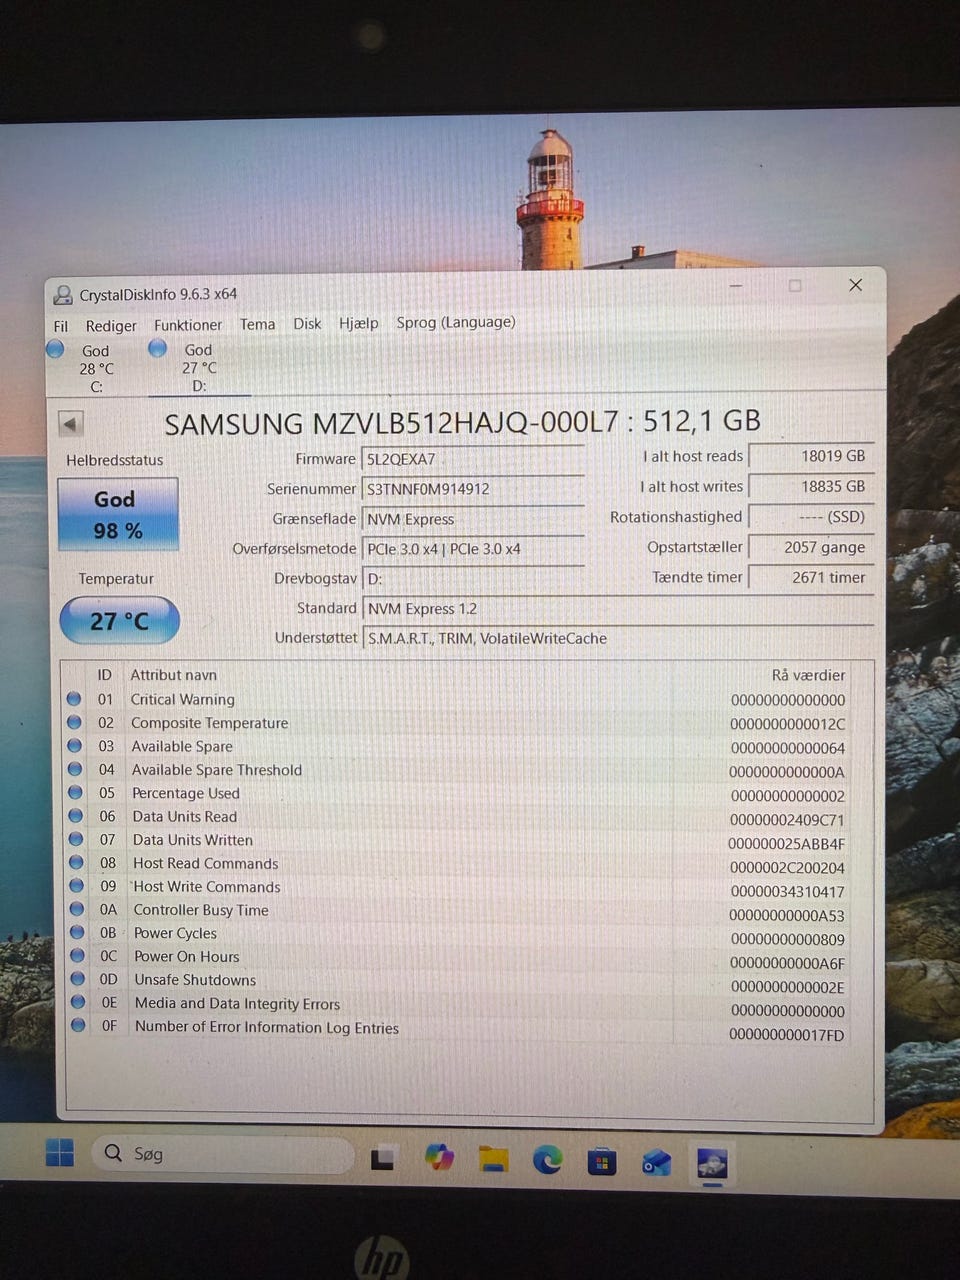
Task: Open the Disk menu
Action: 307,323
